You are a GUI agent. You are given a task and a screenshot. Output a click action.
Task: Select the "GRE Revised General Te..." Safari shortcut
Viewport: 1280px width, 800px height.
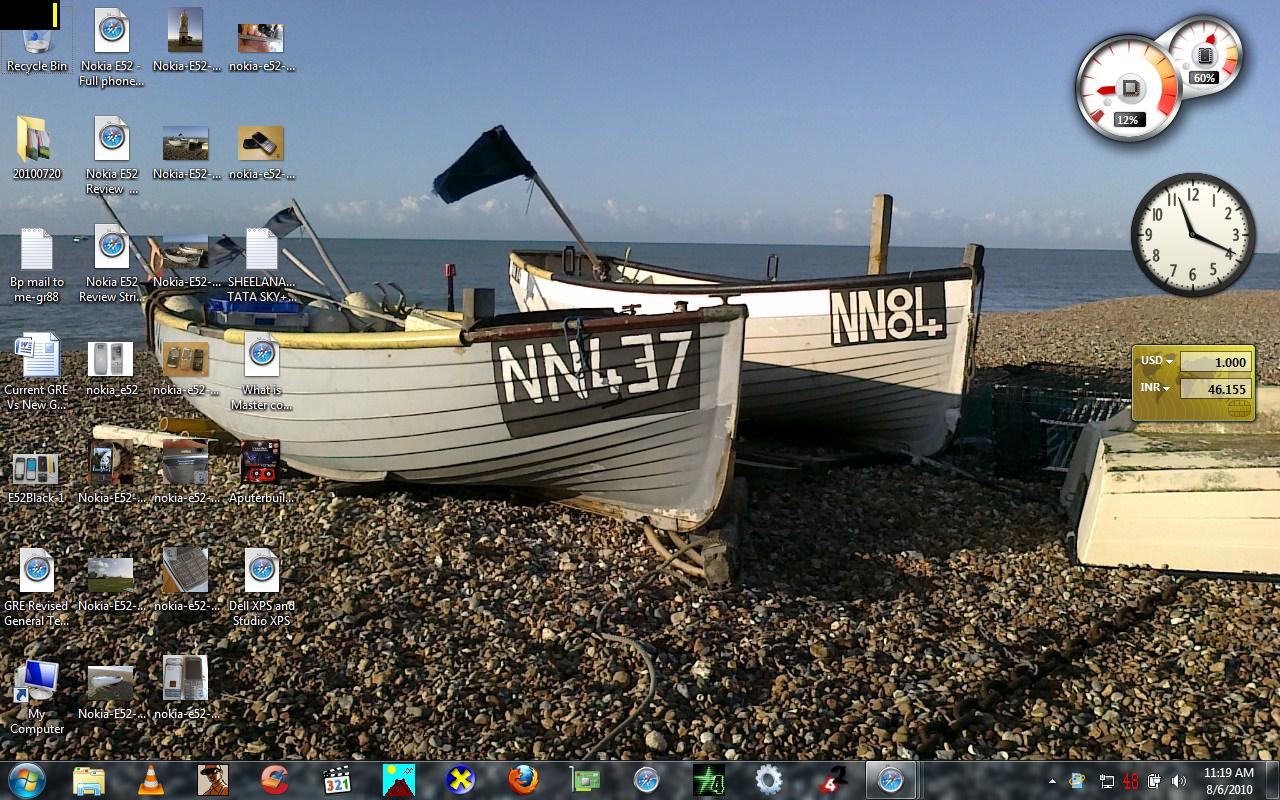pyautogui.click(x=37, y=589)
